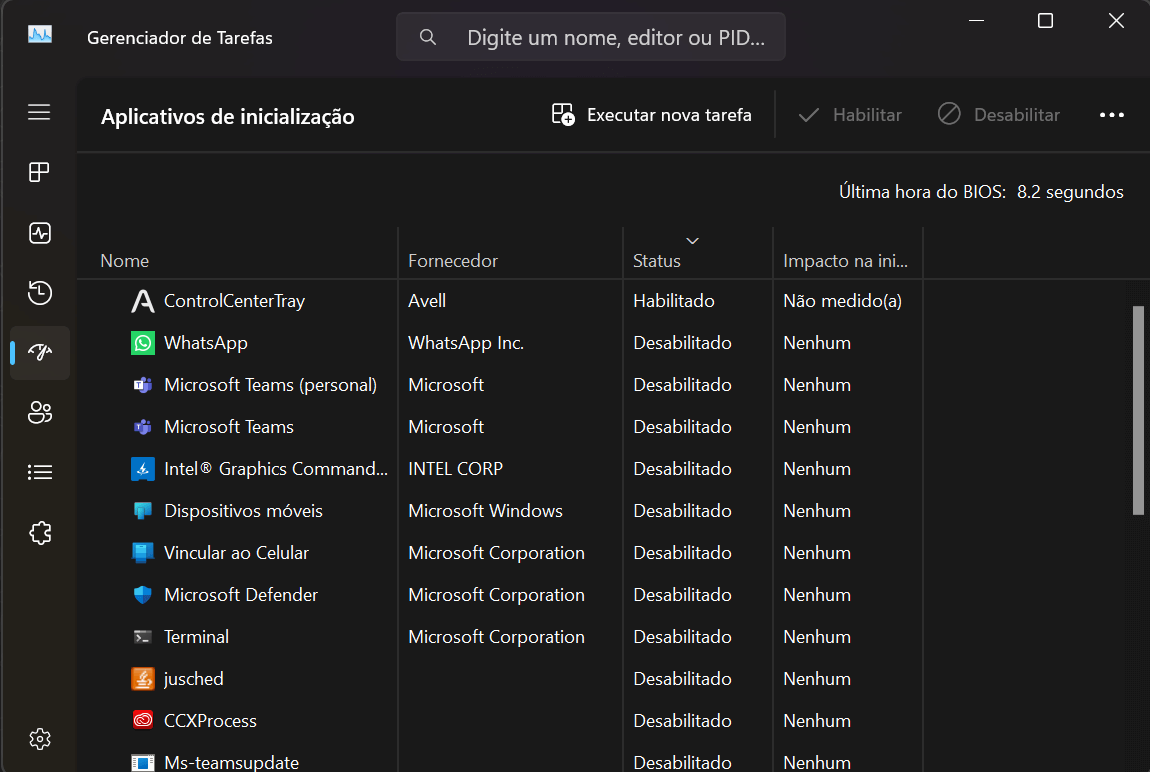Open the App history section

point(39,292)
